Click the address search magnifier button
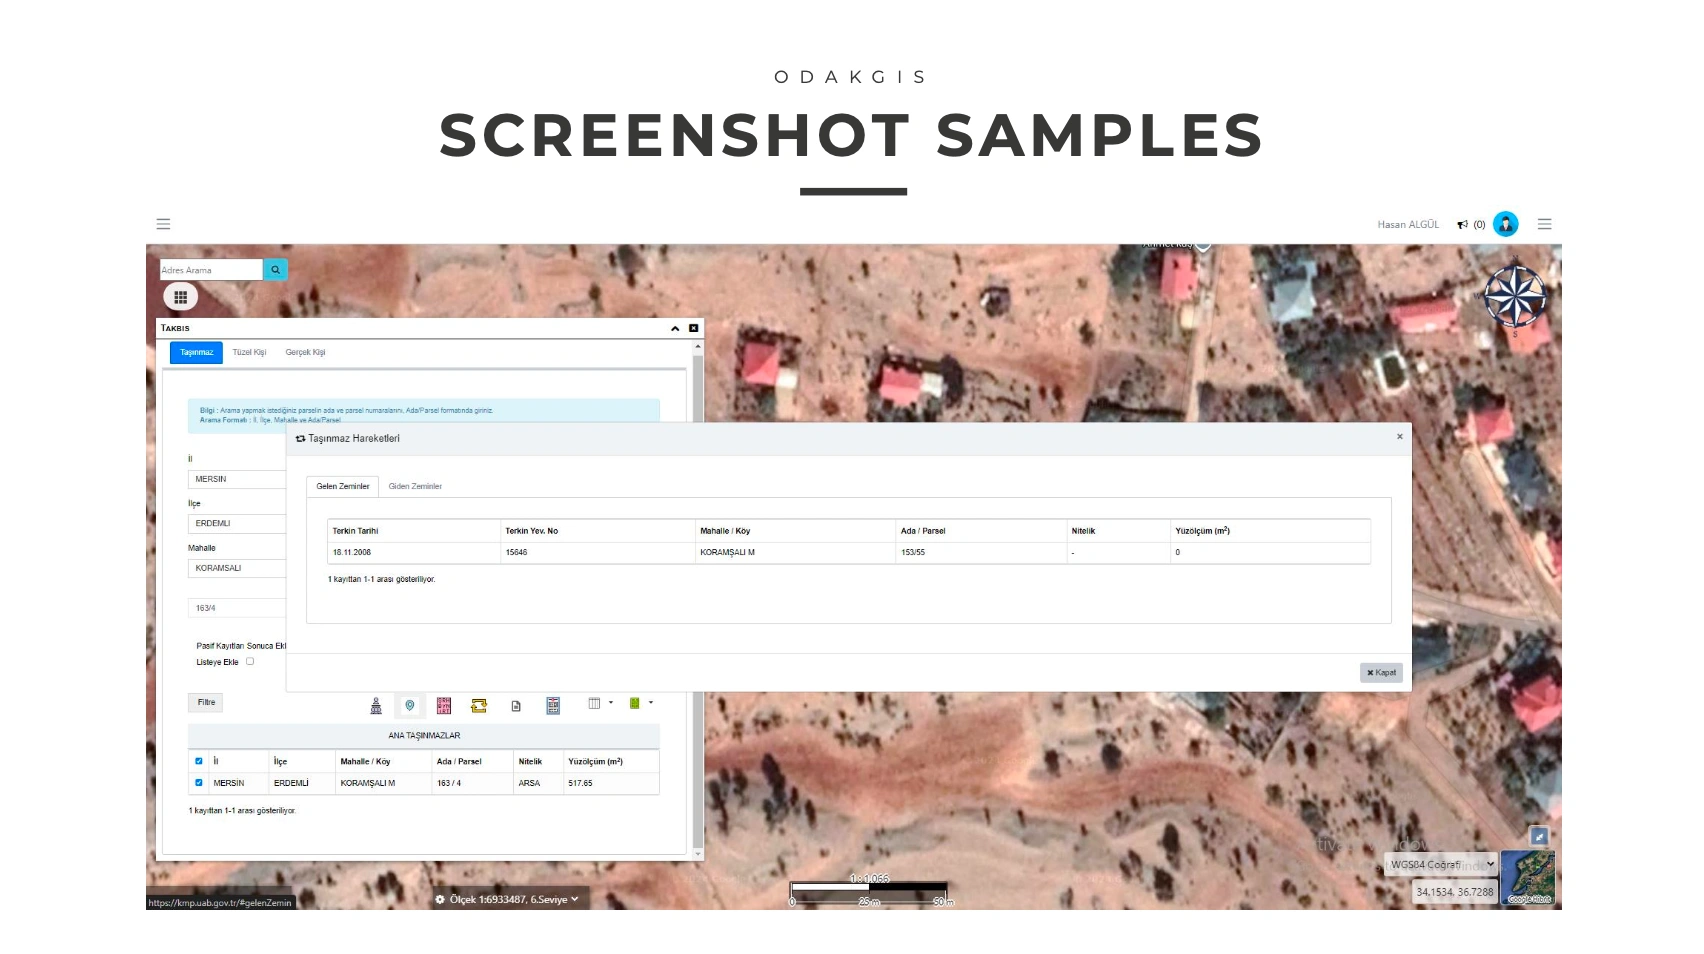The image size is (1704, 954). (x=275, y=270)
